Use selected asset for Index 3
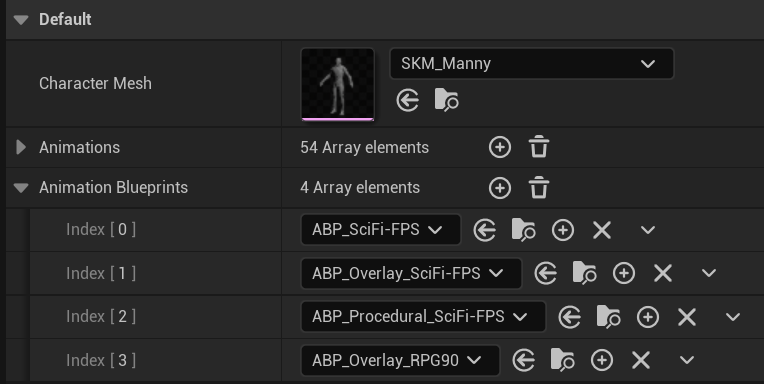 point(524,361)
